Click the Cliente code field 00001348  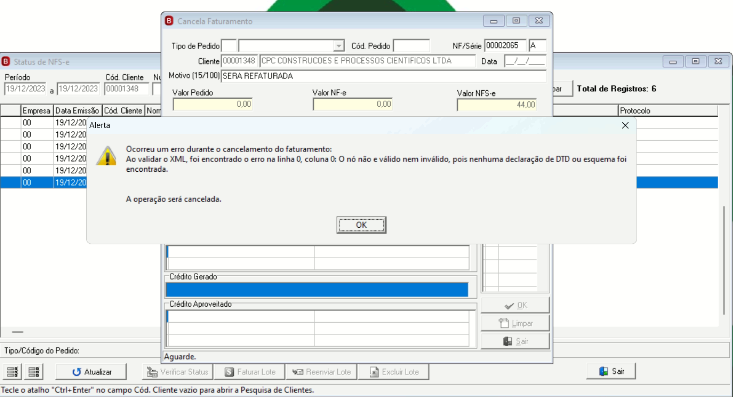click(x=239, y=61)
